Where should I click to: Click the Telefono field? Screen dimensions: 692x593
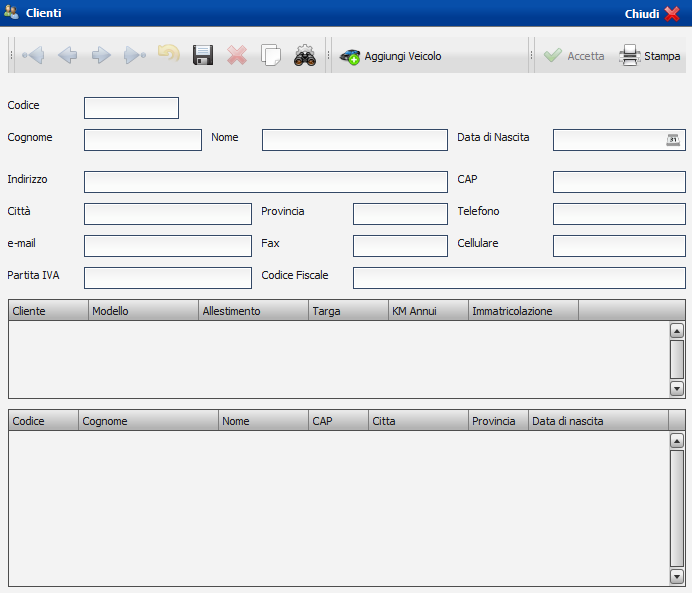[x=619, y=214]
